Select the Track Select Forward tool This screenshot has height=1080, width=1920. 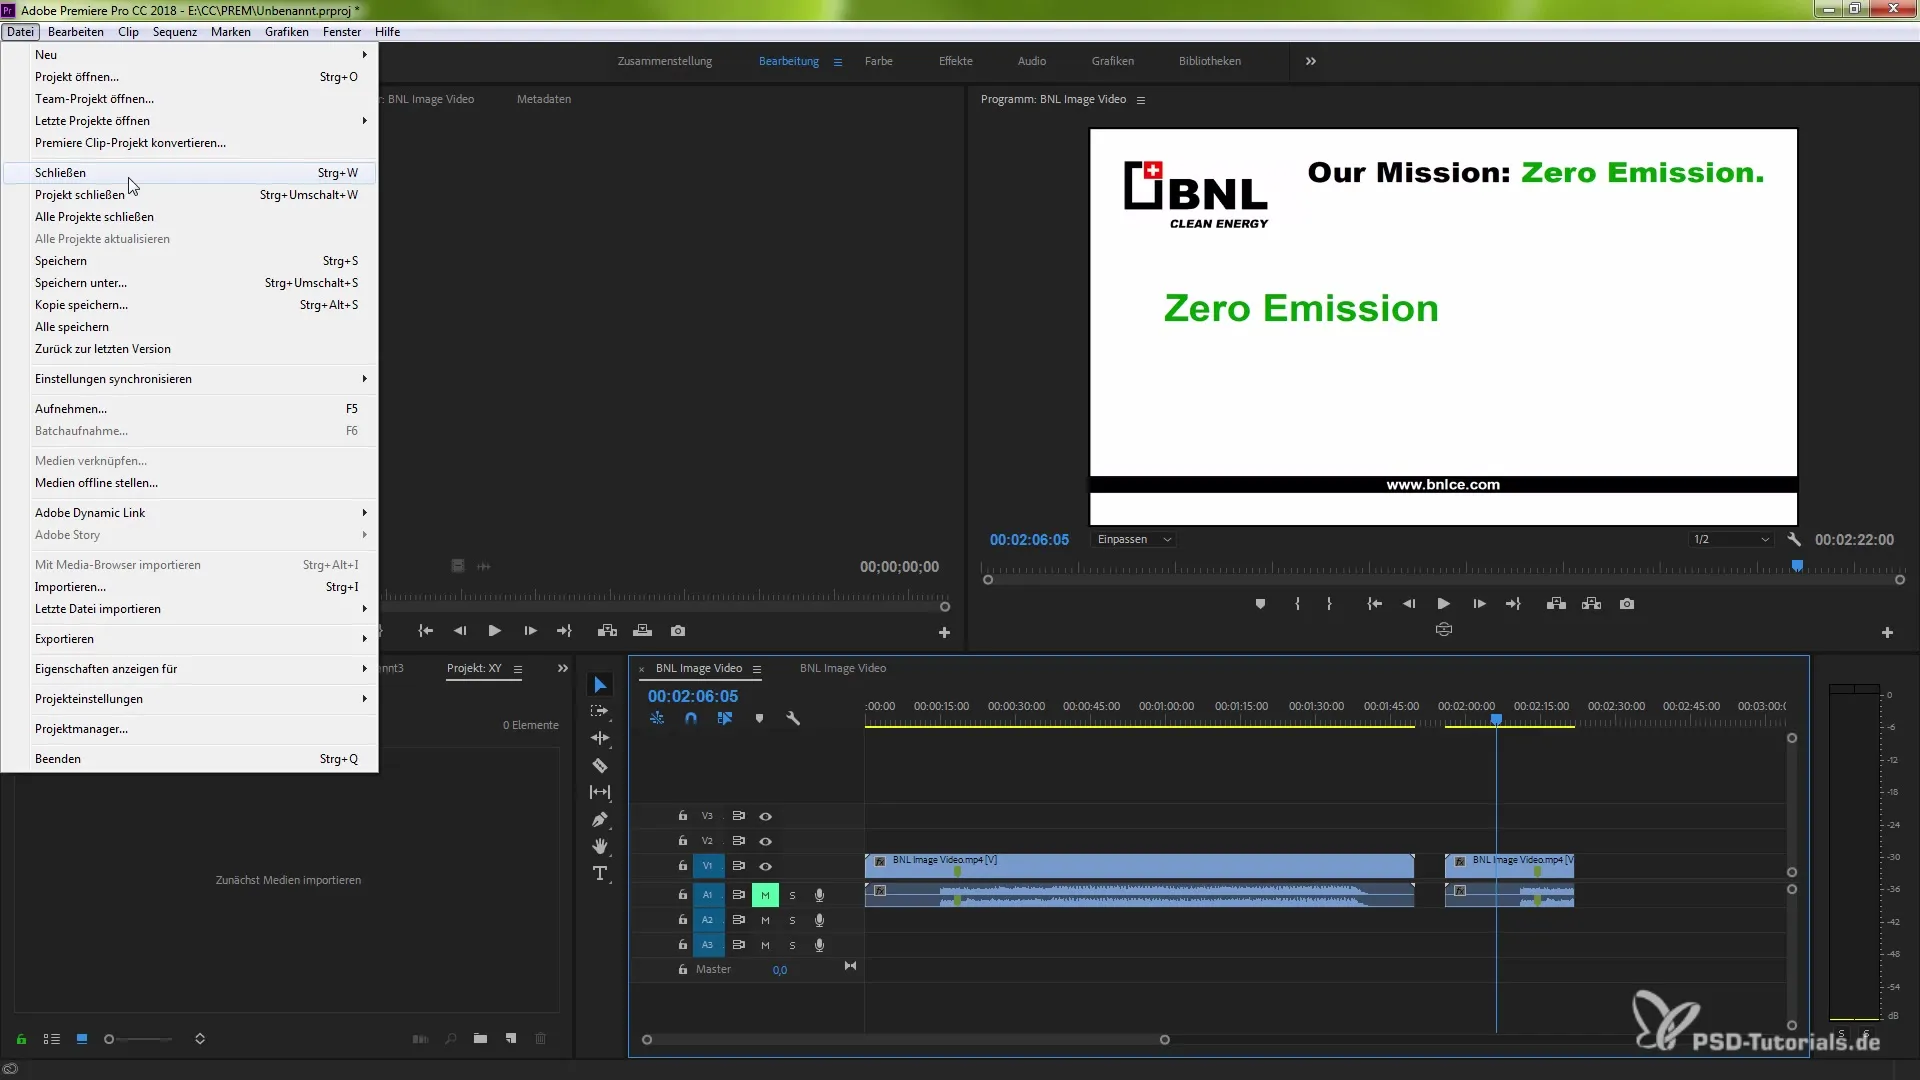tap(600, 711)
